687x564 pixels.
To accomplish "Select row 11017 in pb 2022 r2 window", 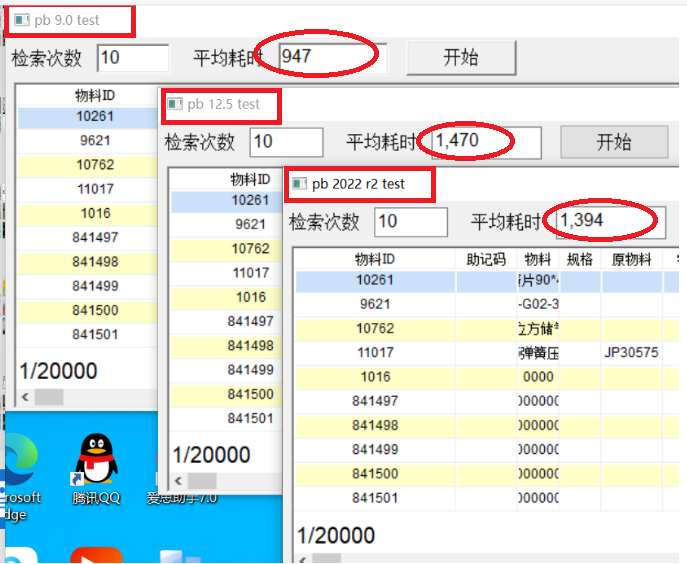I will pyautogui.click(x=486, y=353).
